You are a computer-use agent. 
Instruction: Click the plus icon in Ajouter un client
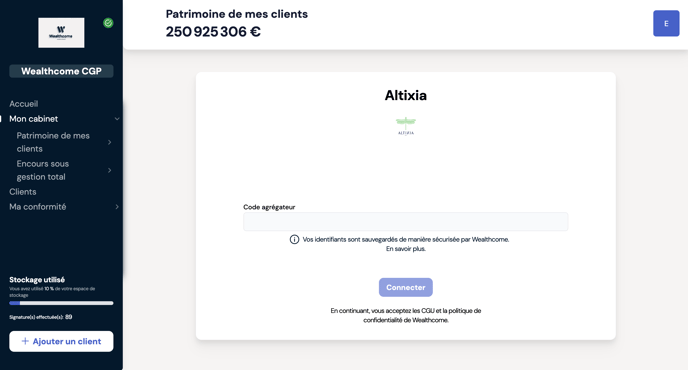tap(25, 341)
